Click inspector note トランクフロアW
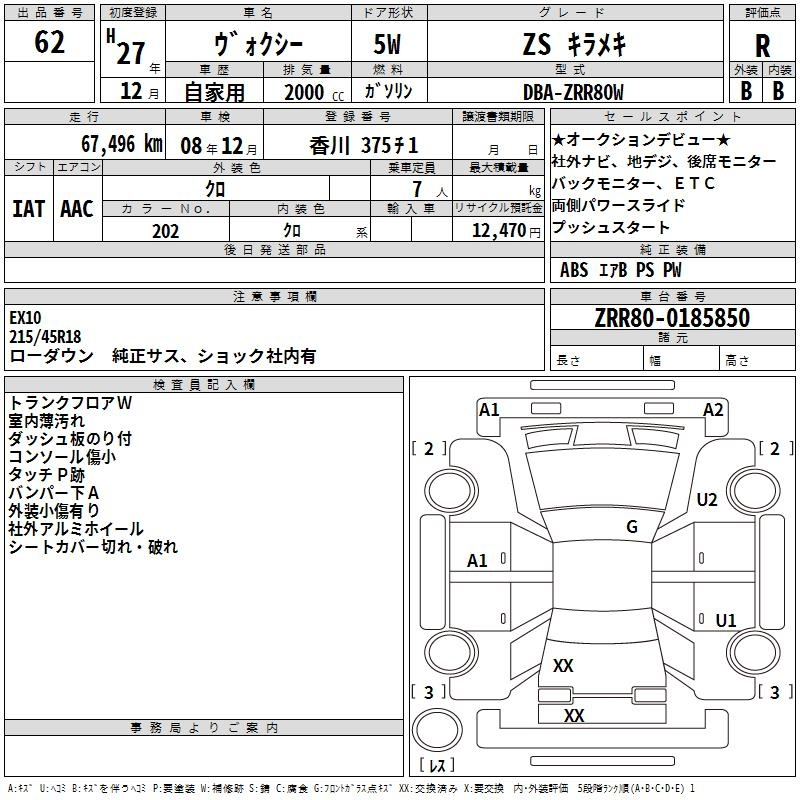 point(70,403)
